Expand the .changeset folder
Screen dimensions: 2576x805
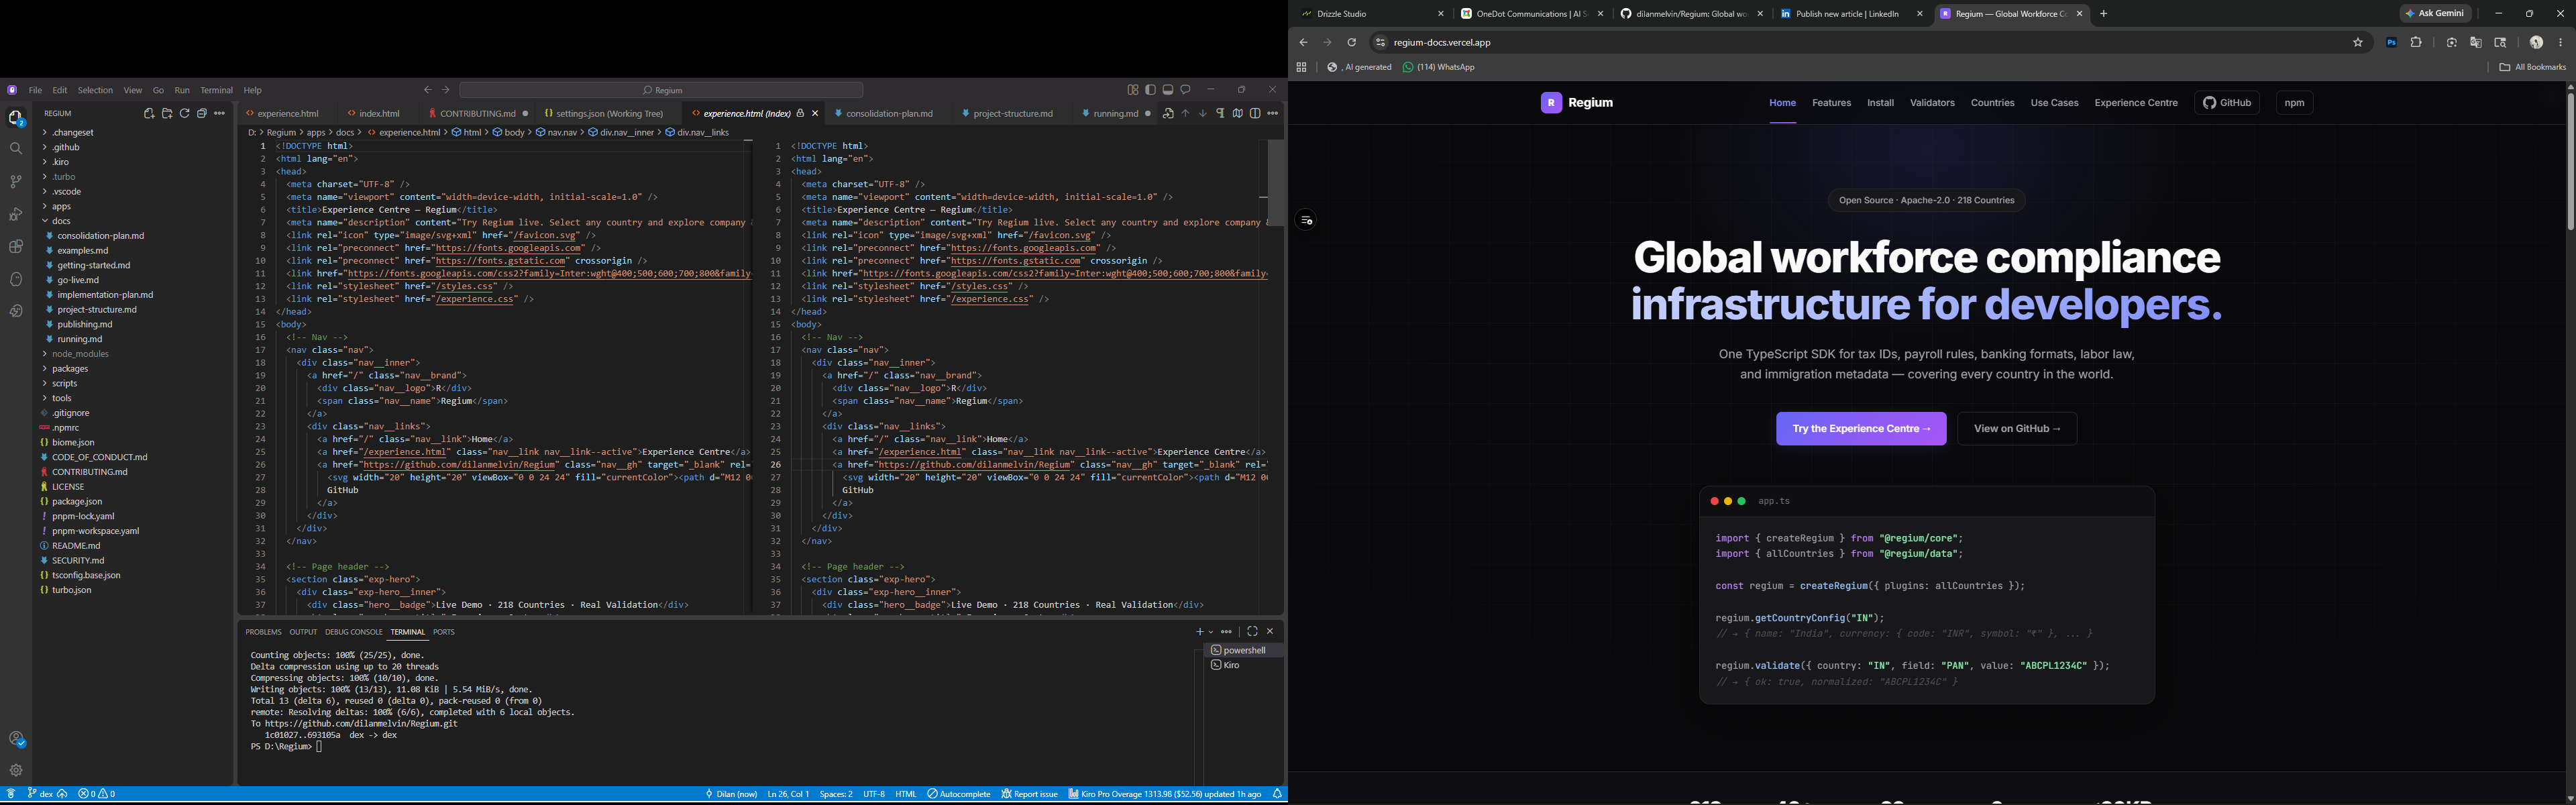click(73, 133)
